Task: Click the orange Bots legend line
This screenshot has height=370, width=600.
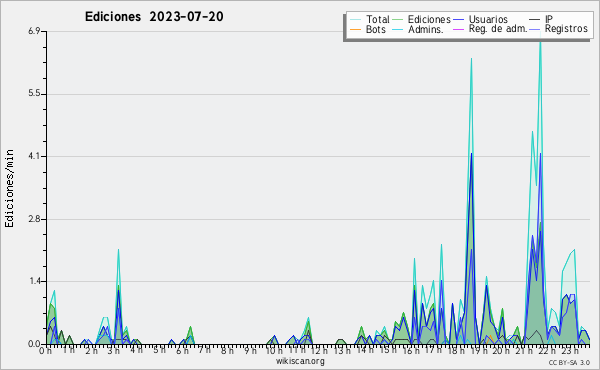Action: [x=355, y=29]
